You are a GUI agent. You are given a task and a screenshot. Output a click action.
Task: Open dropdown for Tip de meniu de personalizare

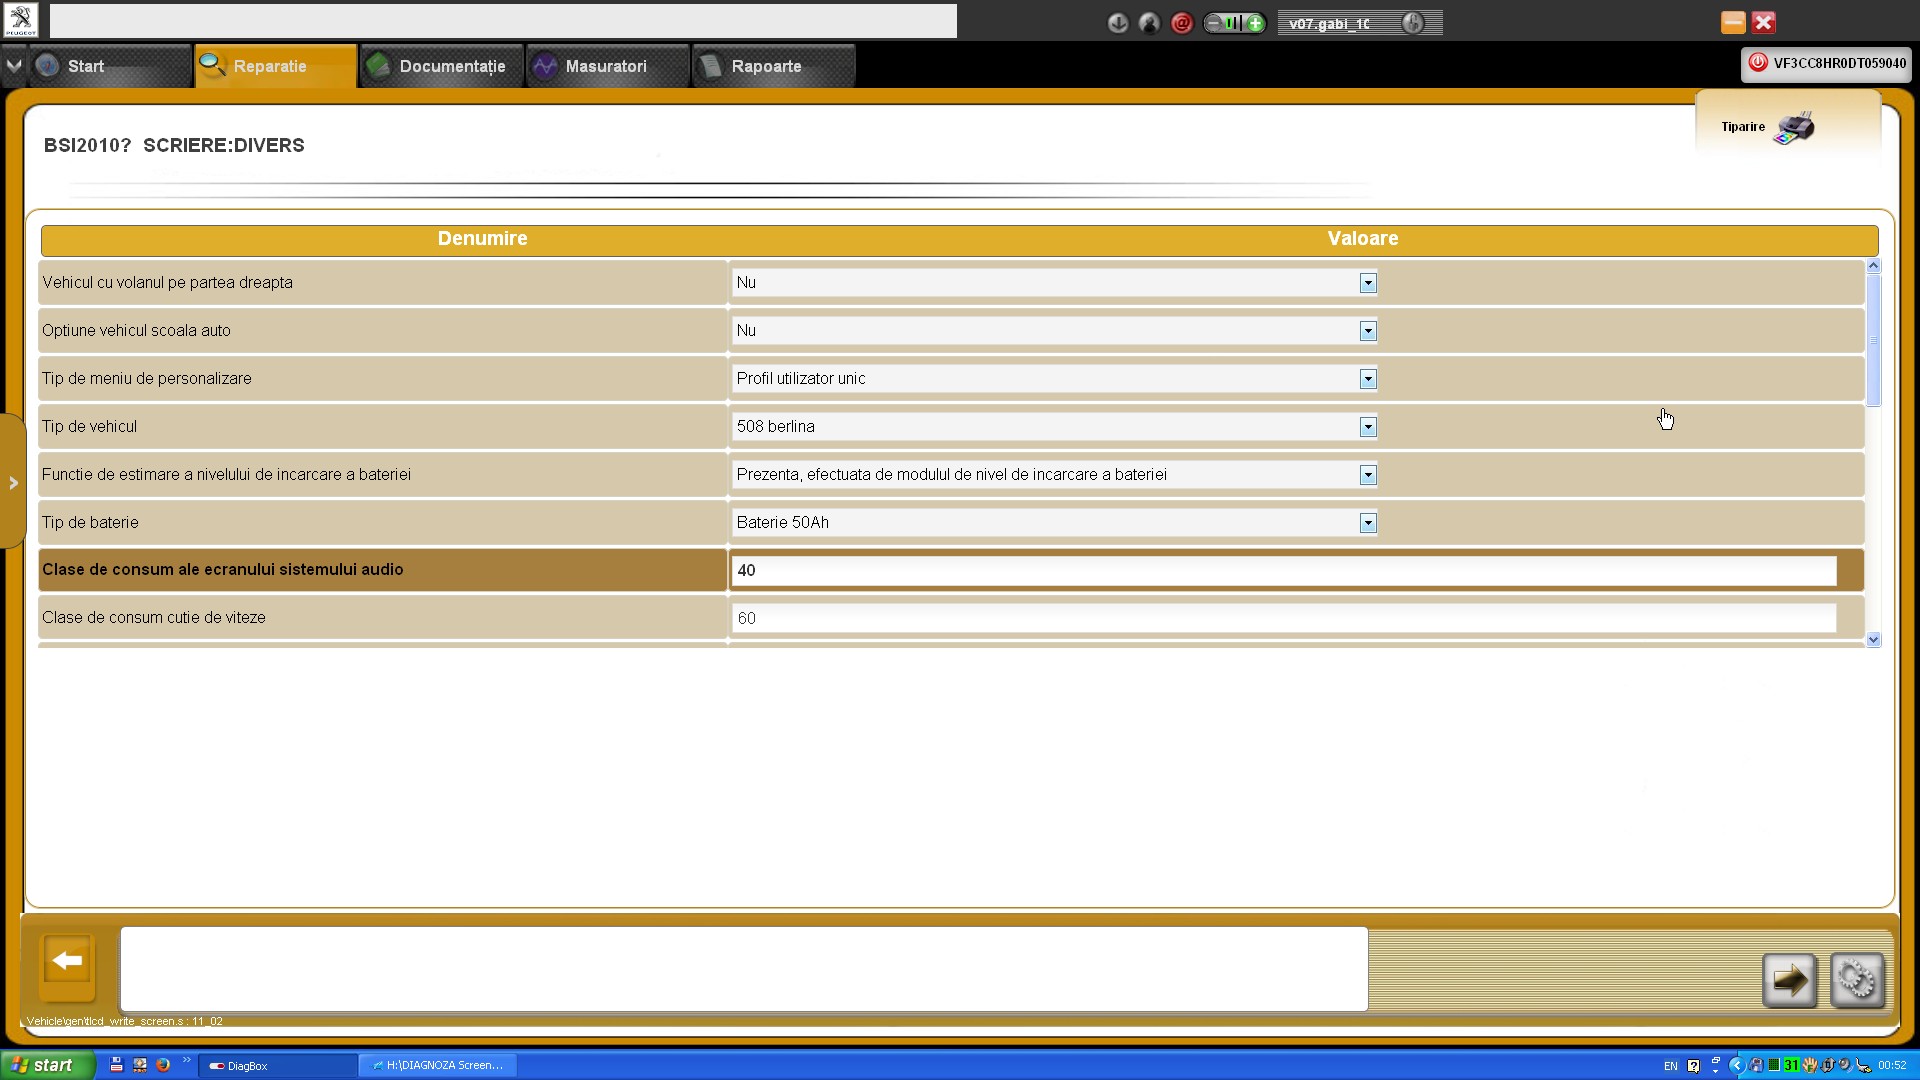pos(1368,379)
